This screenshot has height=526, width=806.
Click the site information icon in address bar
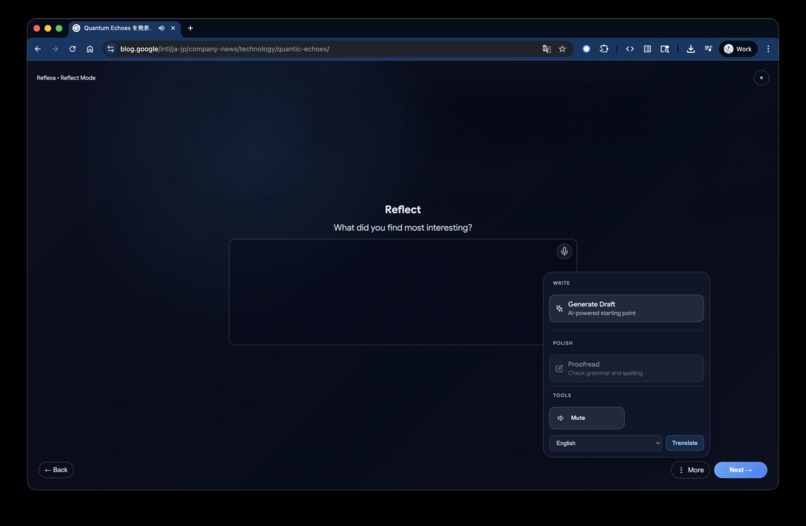111,49
